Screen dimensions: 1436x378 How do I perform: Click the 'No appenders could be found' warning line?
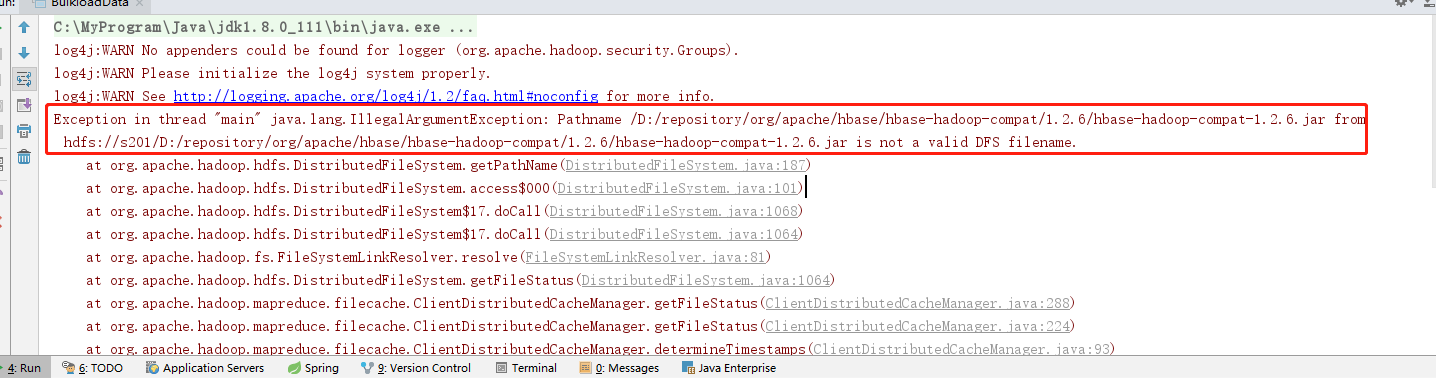396,50
